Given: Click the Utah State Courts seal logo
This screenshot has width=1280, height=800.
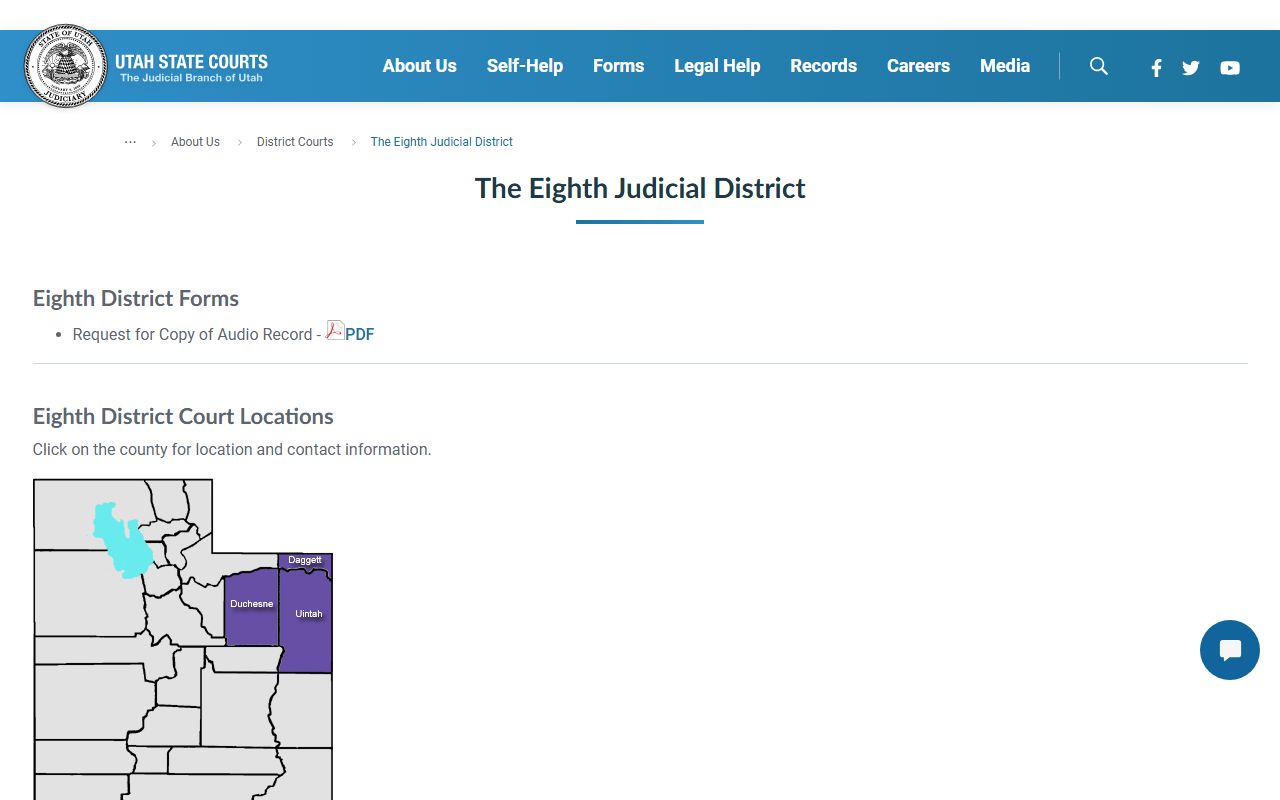Looking at the screenshot, I should [66, 66].
